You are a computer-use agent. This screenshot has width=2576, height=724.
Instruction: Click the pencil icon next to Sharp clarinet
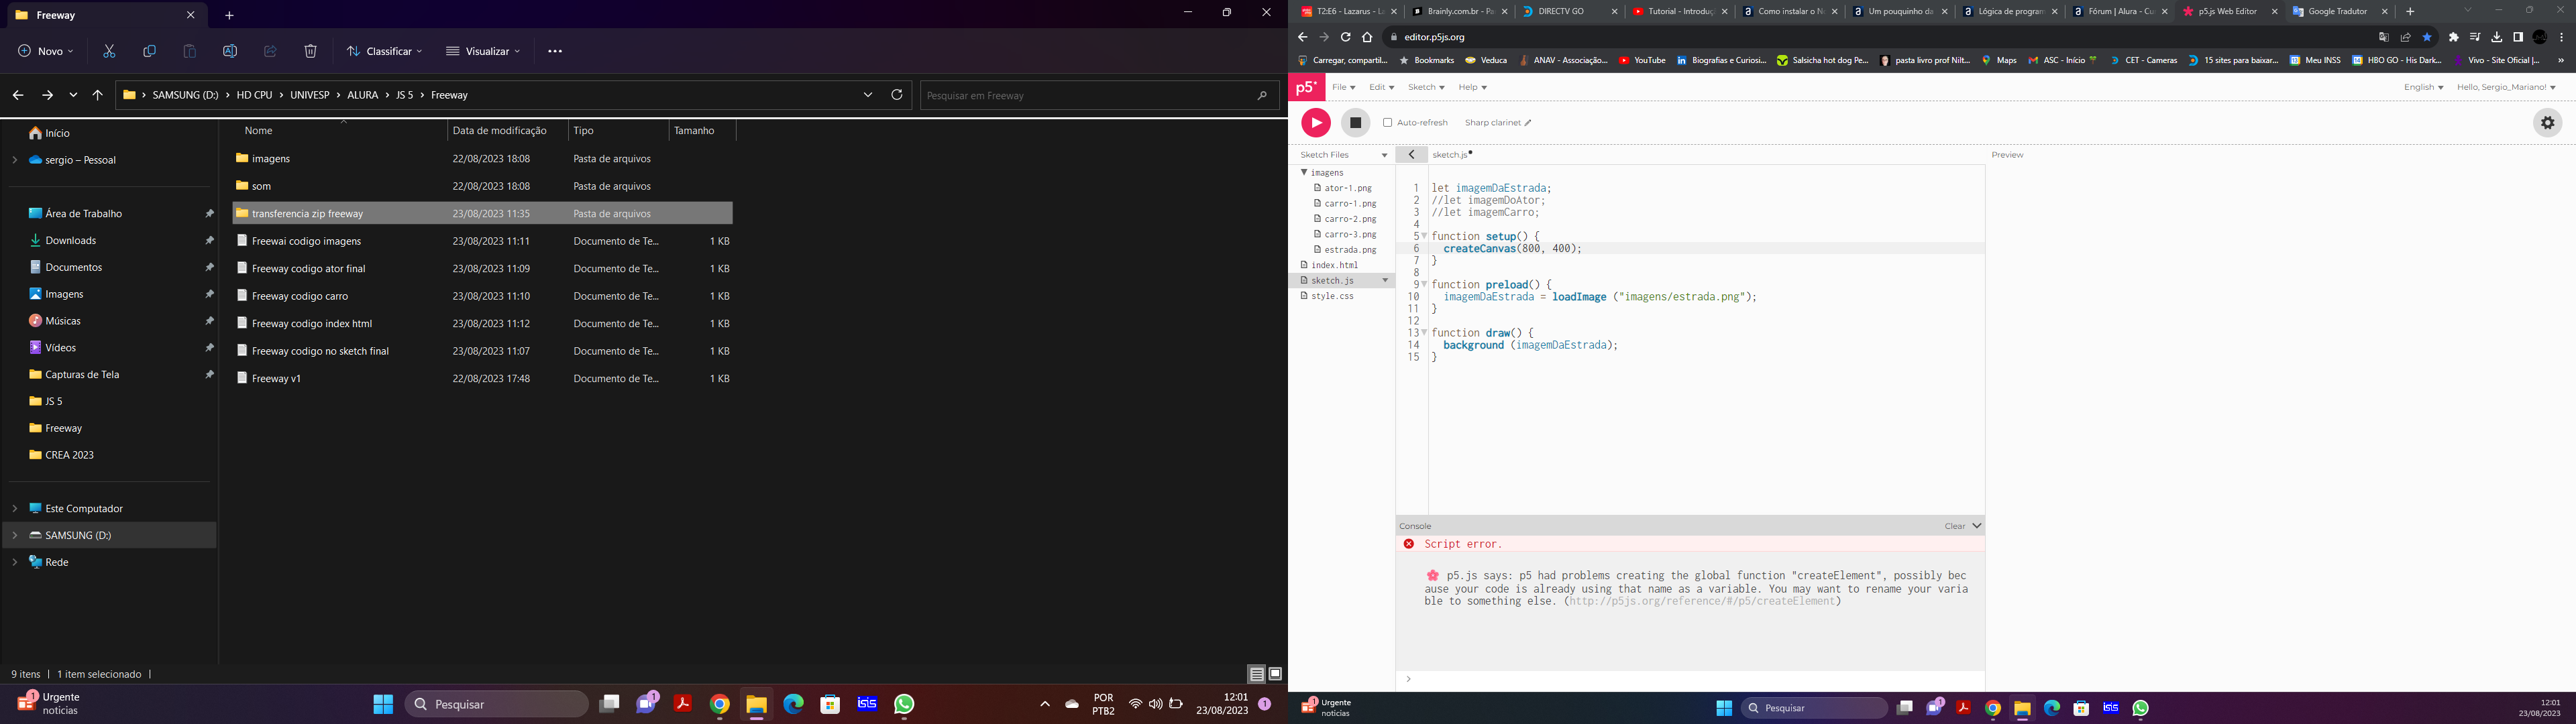[1528, 123]
